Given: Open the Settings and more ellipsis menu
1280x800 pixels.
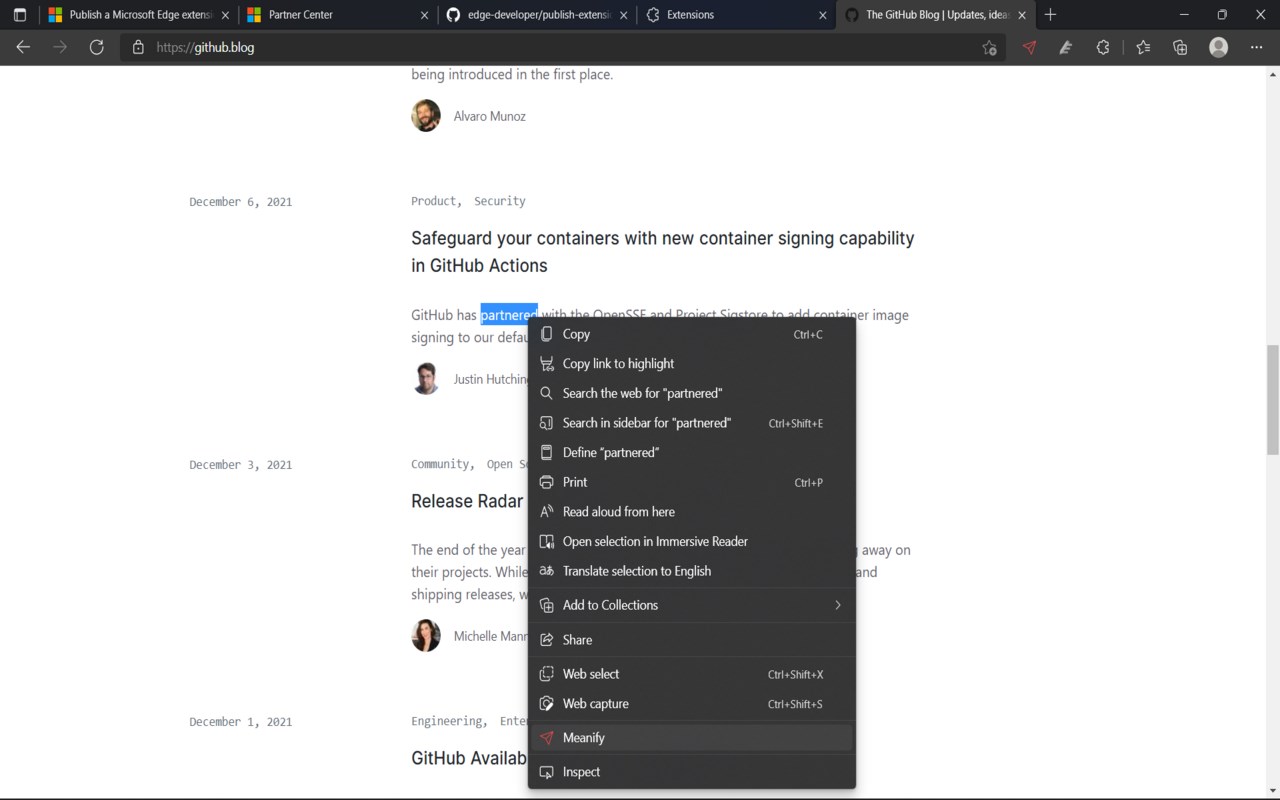Looking at the screenshot, I should pos(1256,47).
